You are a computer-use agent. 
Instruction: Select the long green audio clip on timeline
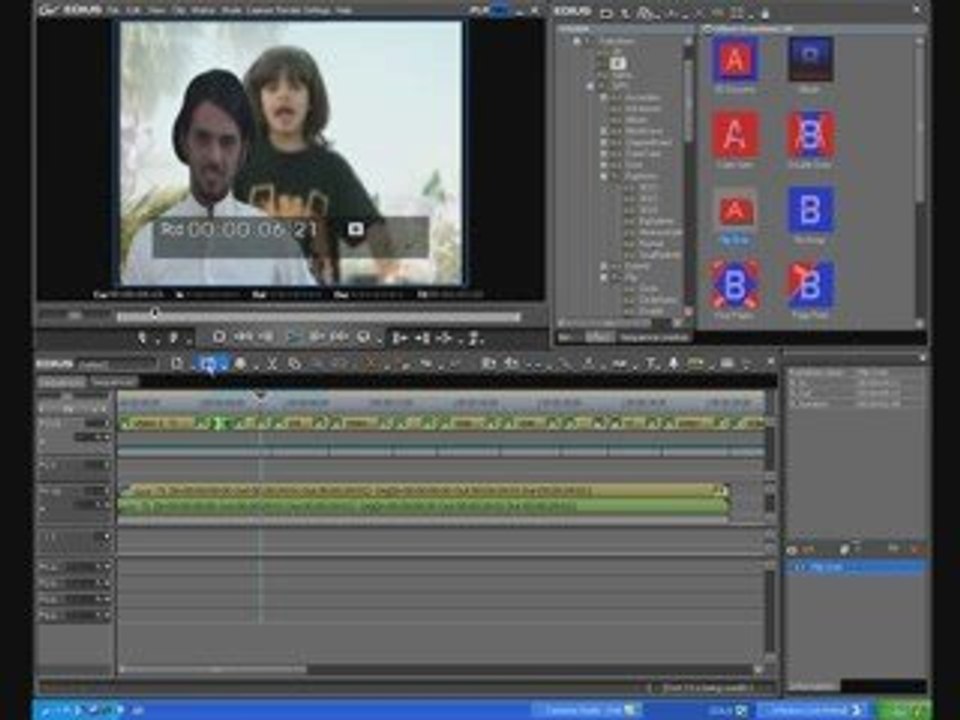(x=422, y=506)
